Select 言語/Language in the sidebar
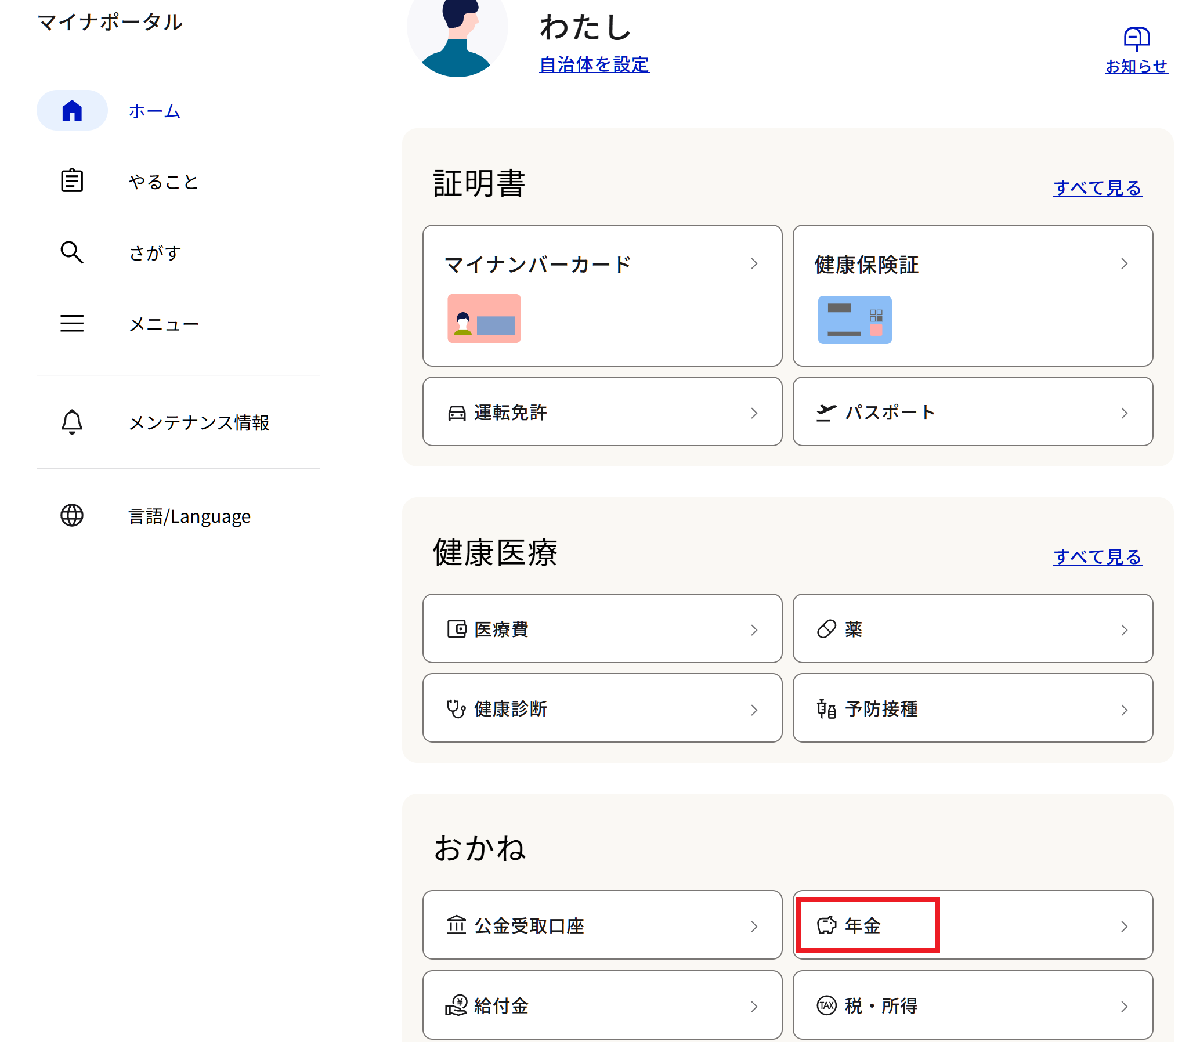Image resolution: width=1200 pixels, height=1058 pixels. click(x=189, y=517)
